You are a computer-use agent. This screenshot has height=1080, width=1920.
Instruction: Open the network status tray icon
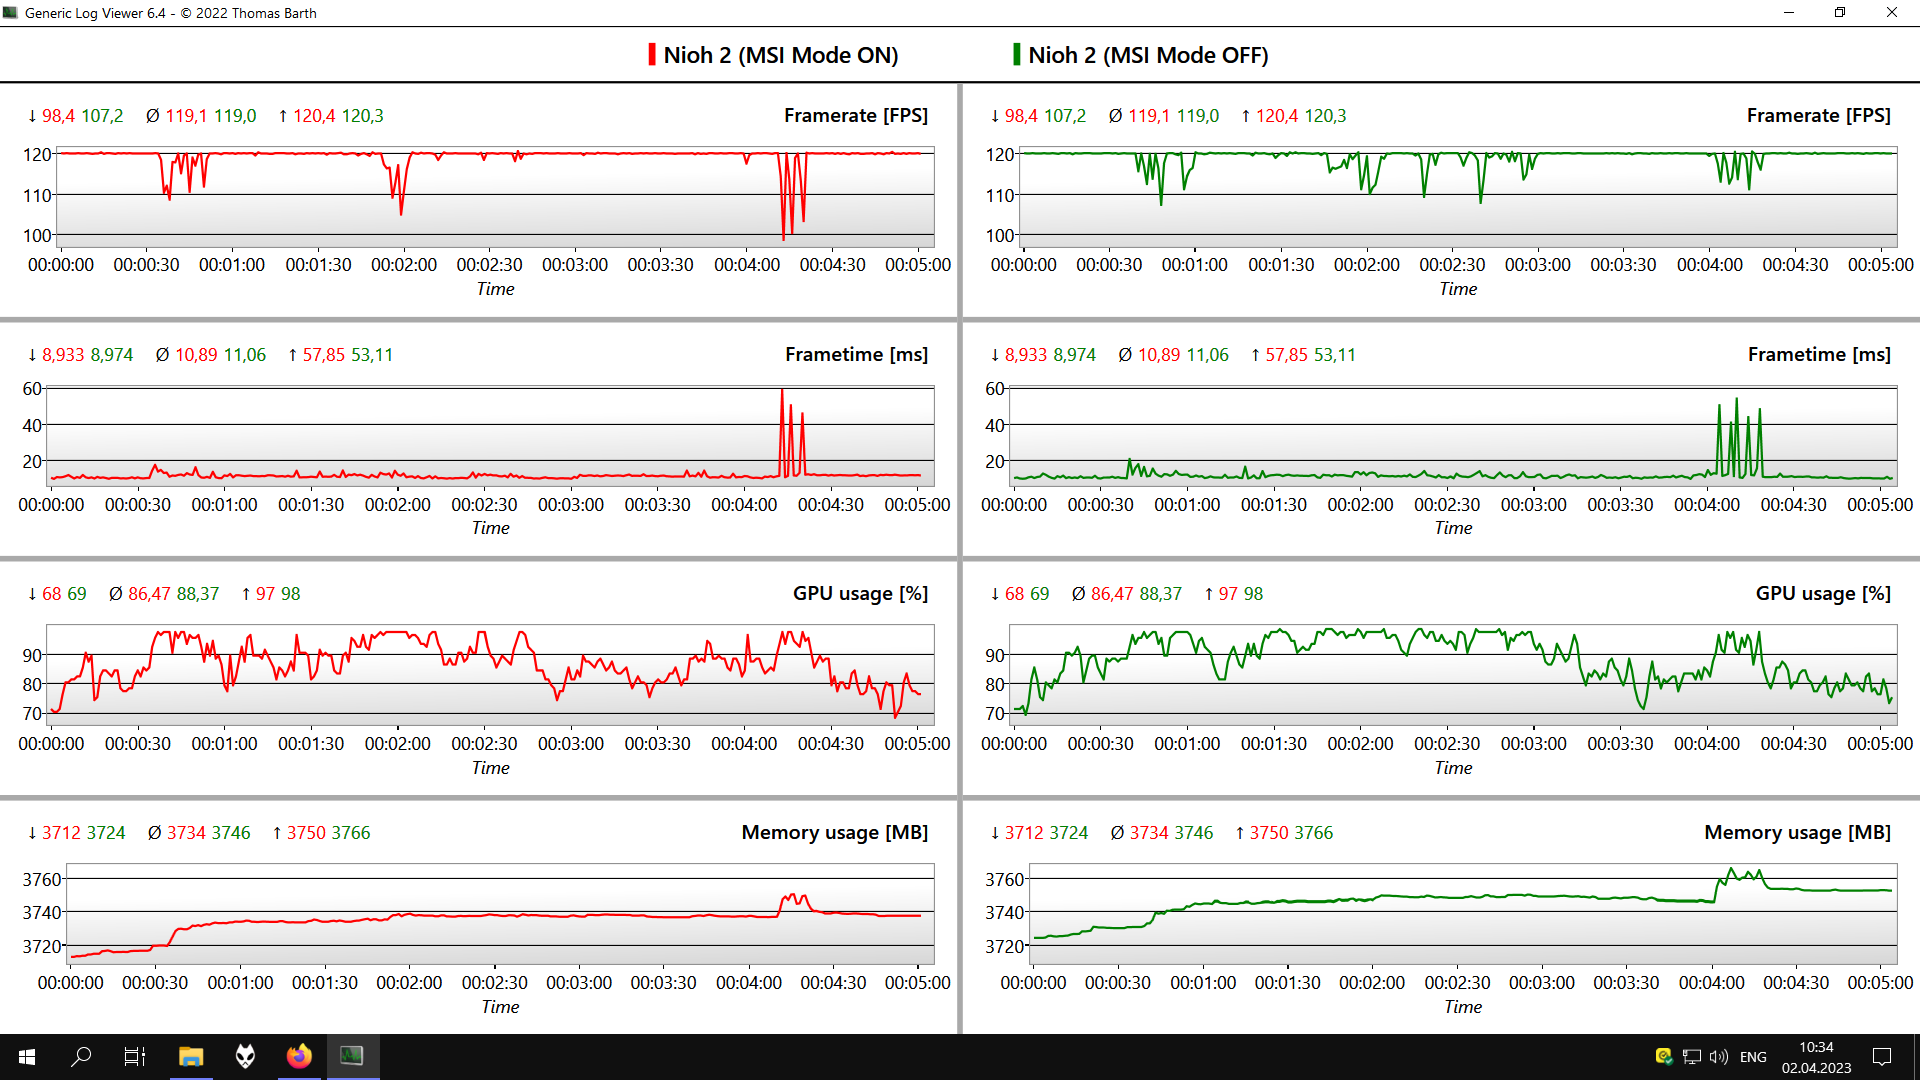point(1692,1057)
